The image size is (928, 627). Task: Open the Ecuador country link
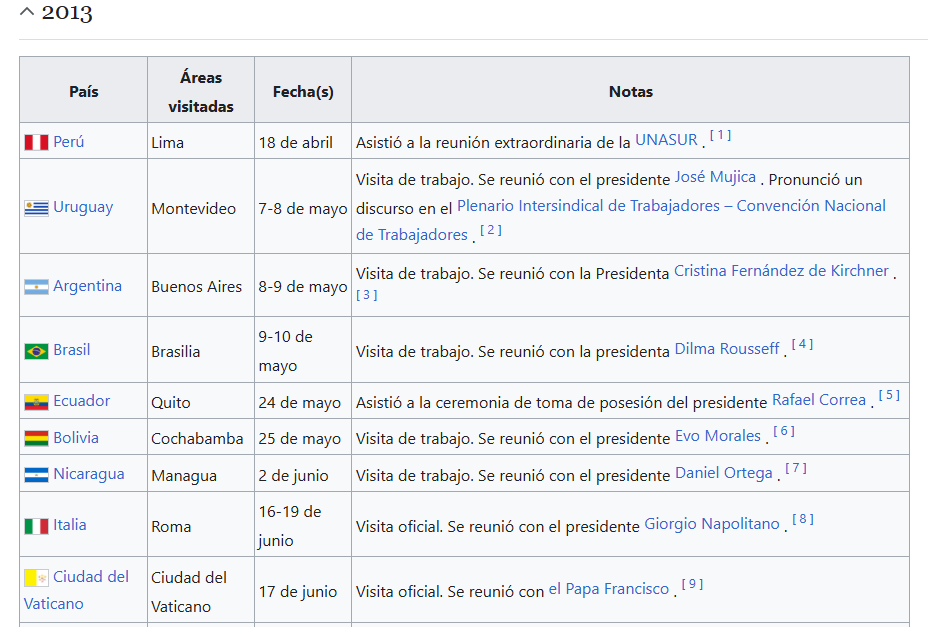click(x=82, y=401)
